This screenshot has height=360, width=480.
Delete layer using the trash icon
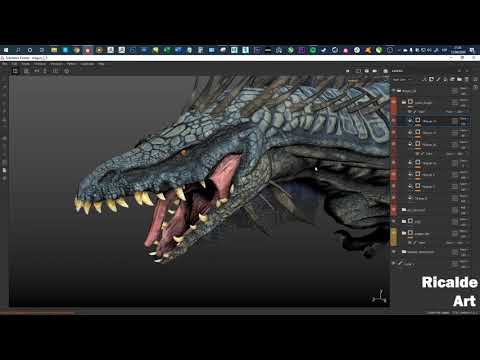tap(467, 79)
